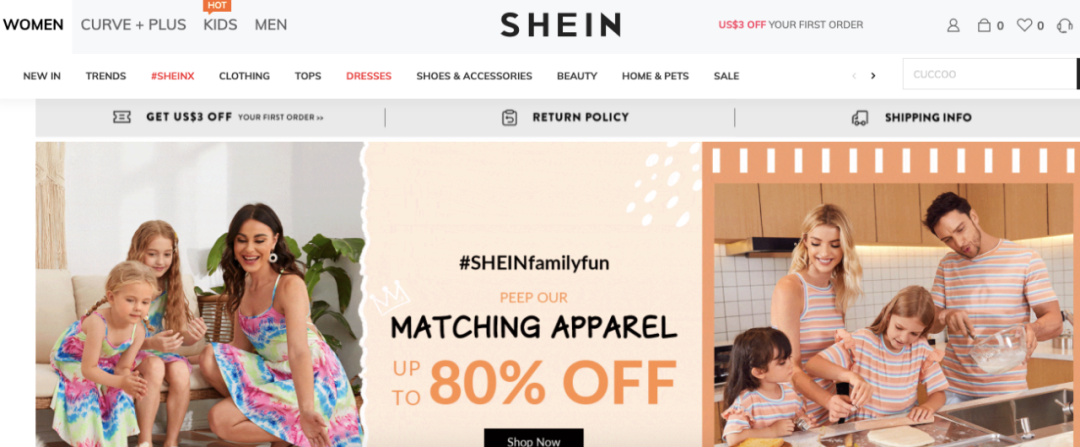Switch to the Kids tab
The height and width of the screenshot is (447, 1080).
(220, 25)
